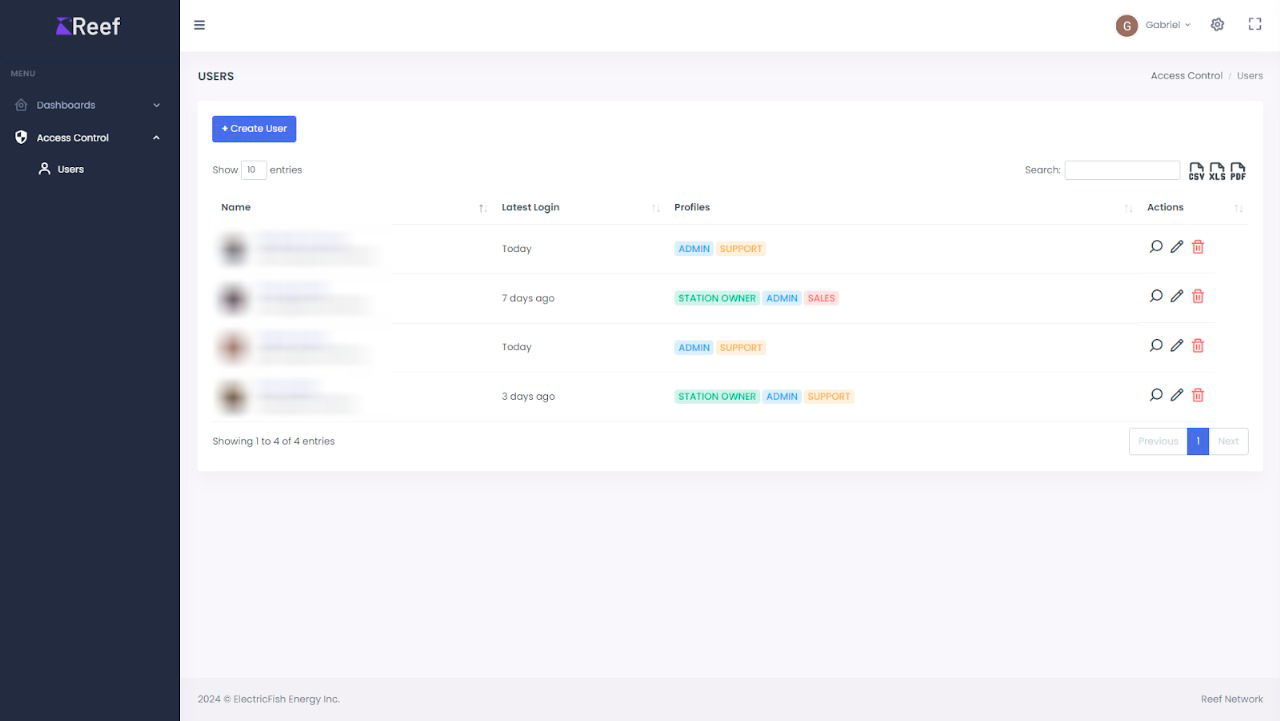Edit the user who logged in 7 days ago
This screenshot has width=1280, height=721.
click(1177, 297)
